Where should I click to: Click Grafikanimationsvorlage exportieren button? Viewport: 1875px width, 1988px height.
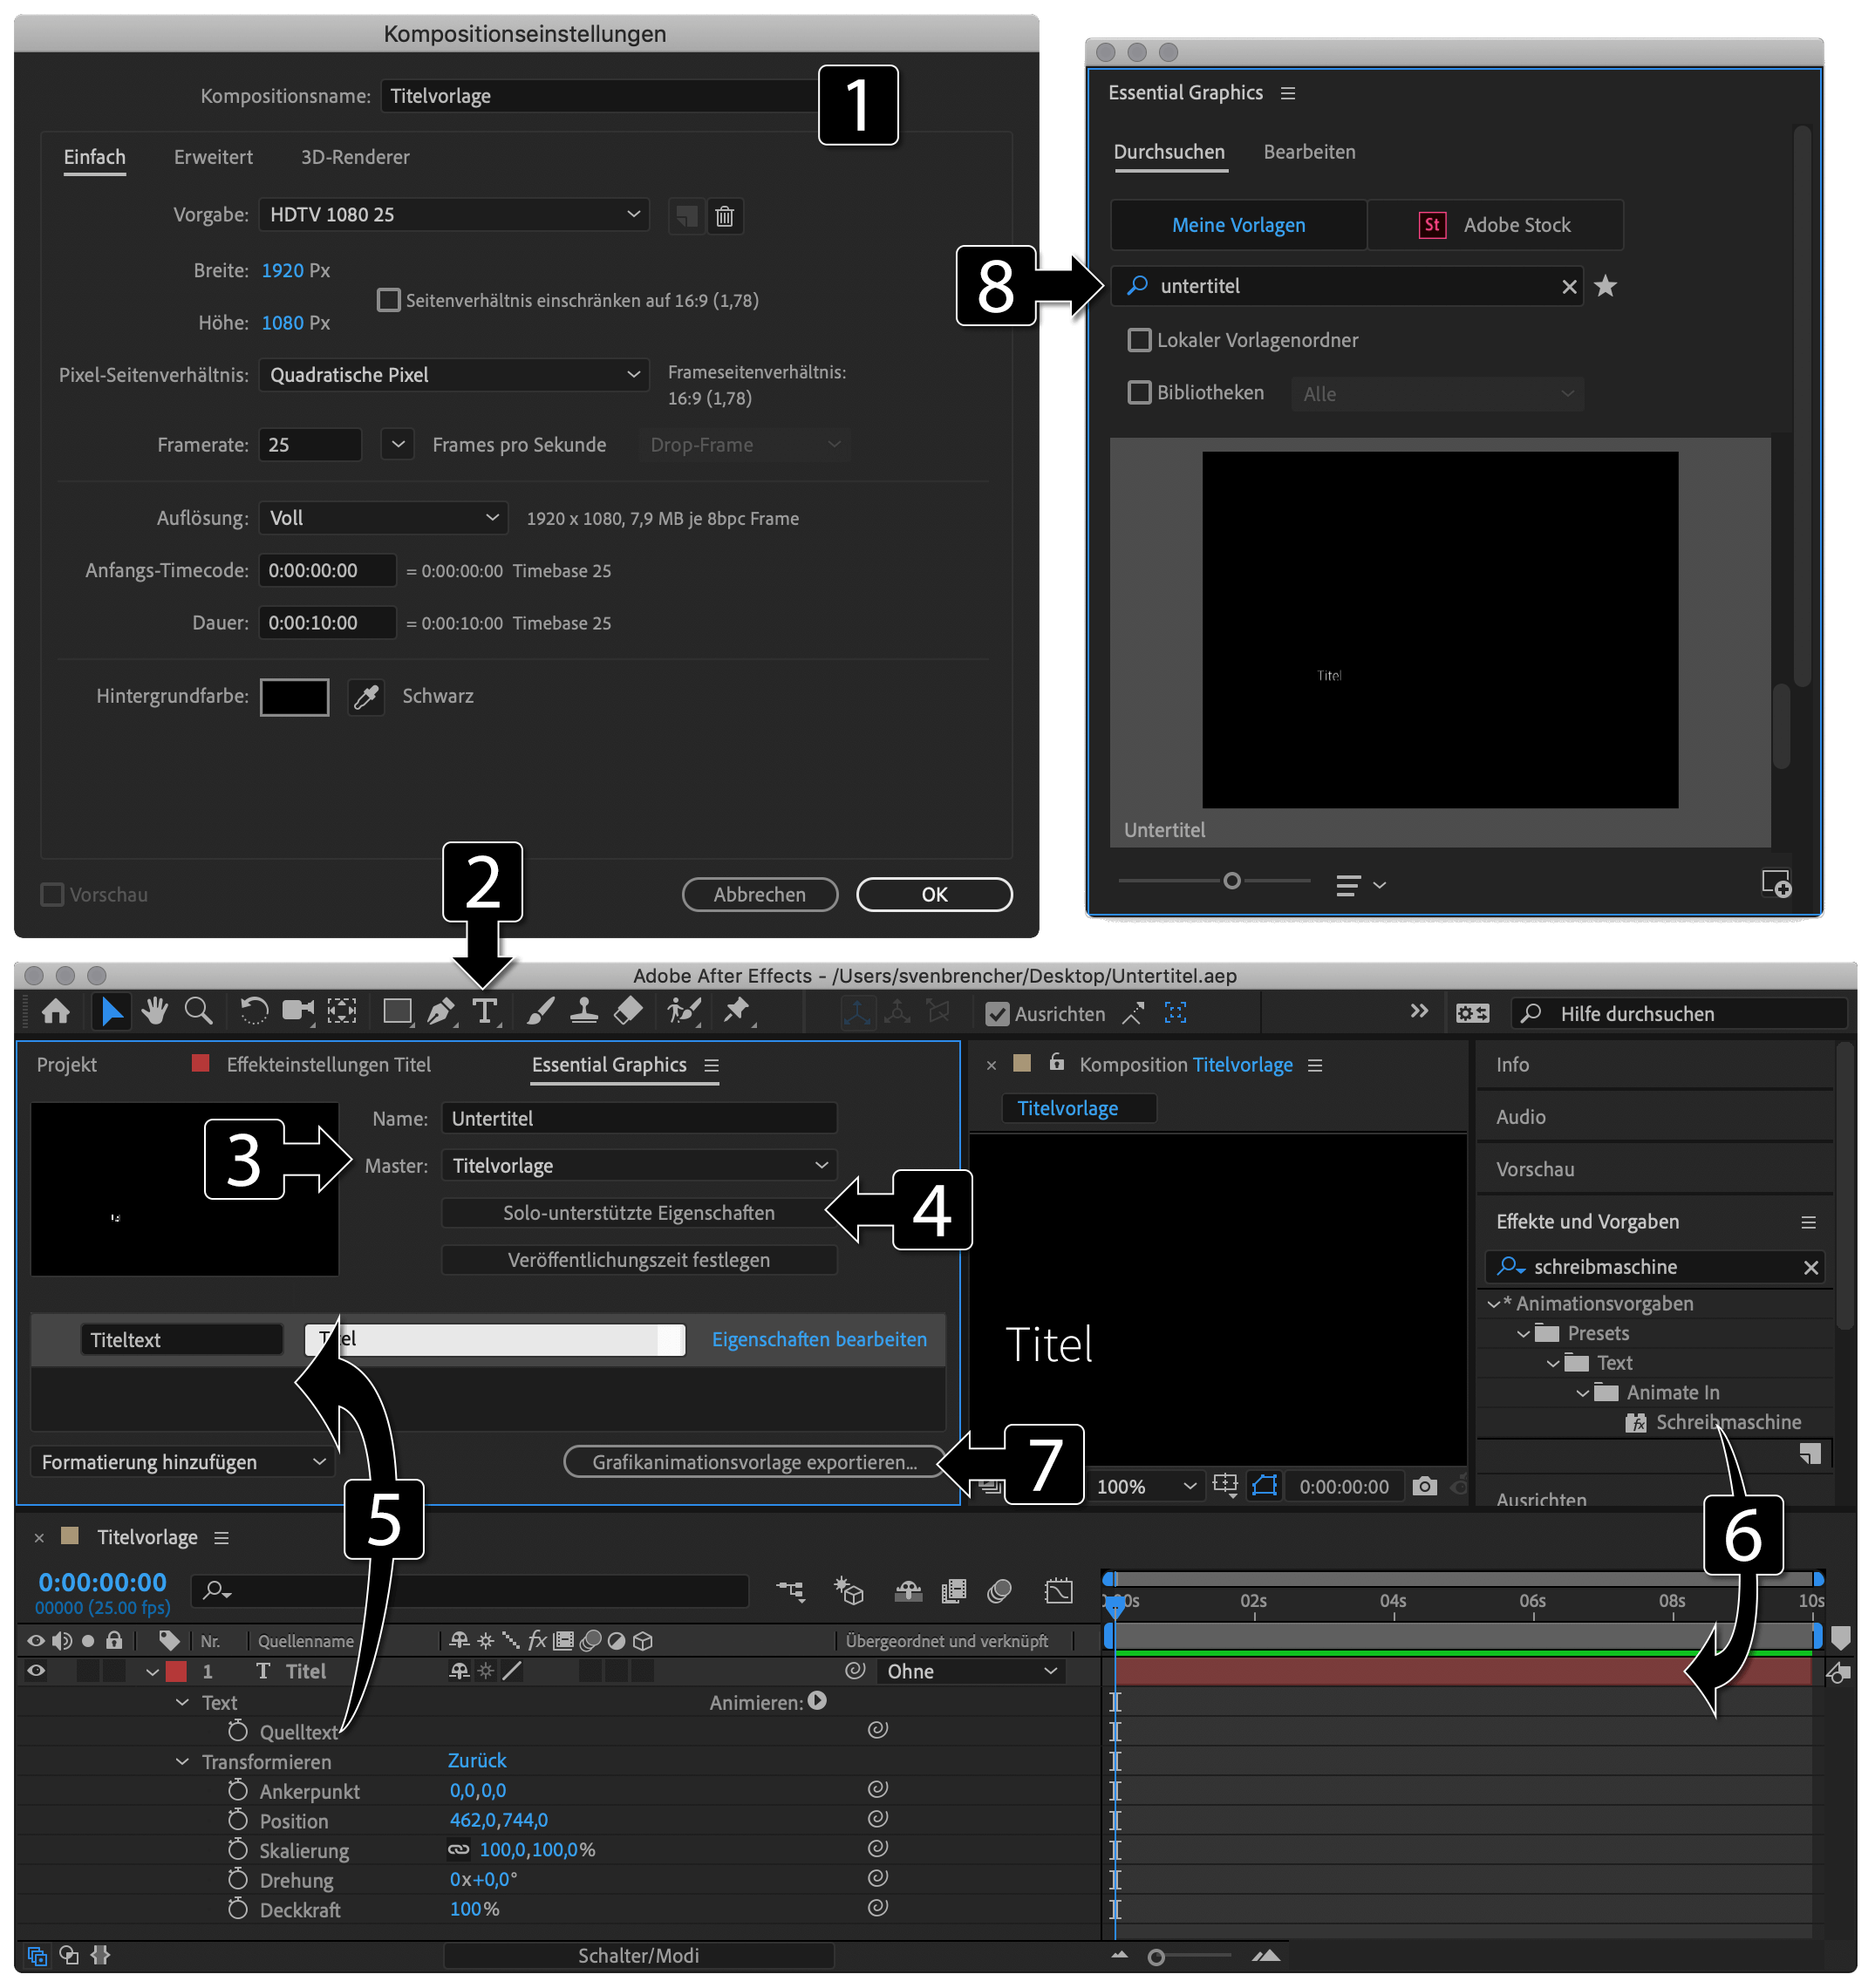755,1462
